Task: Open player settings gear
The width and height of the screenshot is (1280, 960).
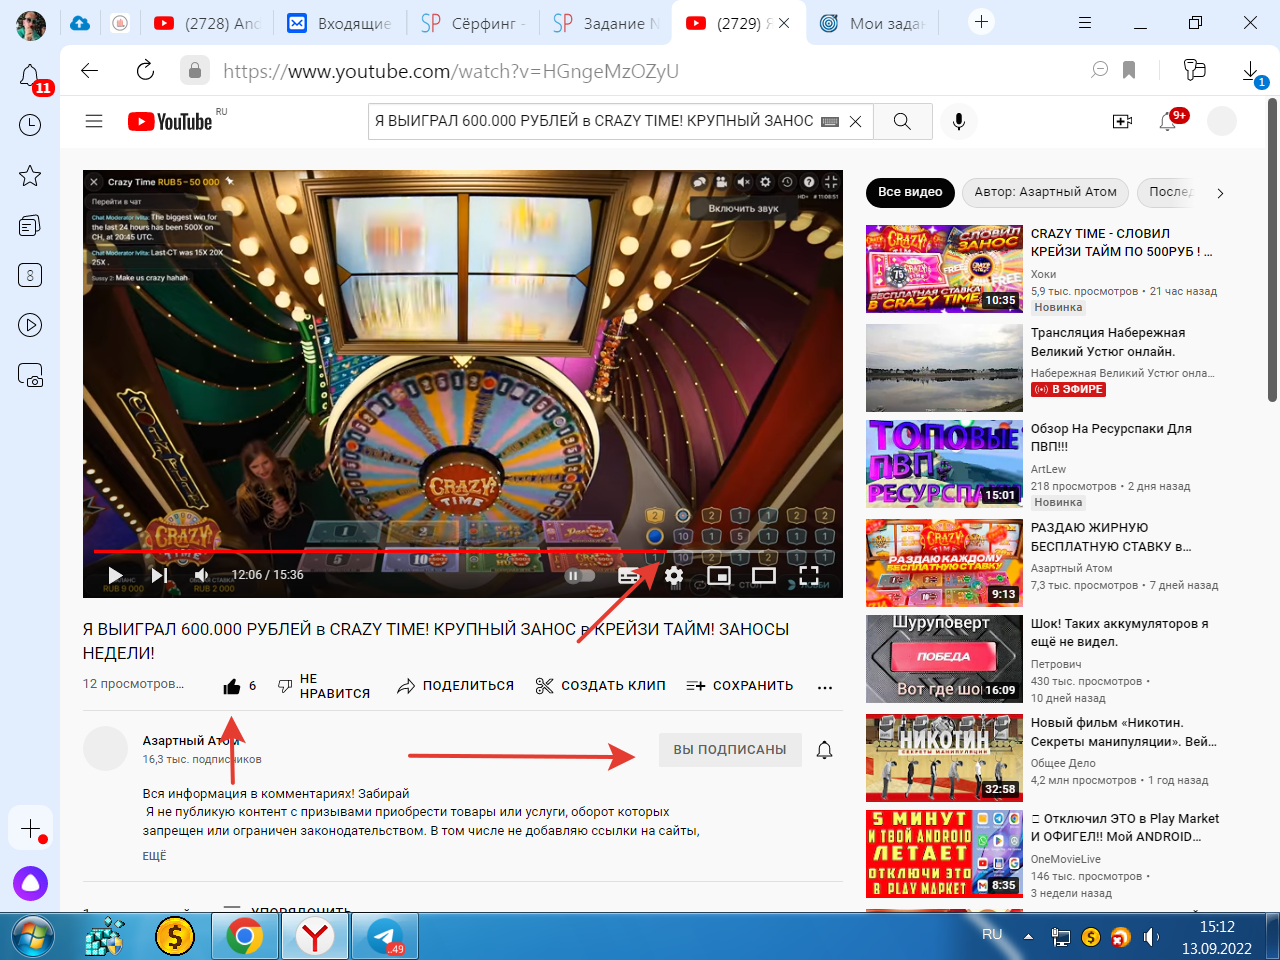Action: pyautogui.click(x=674, y=575)
